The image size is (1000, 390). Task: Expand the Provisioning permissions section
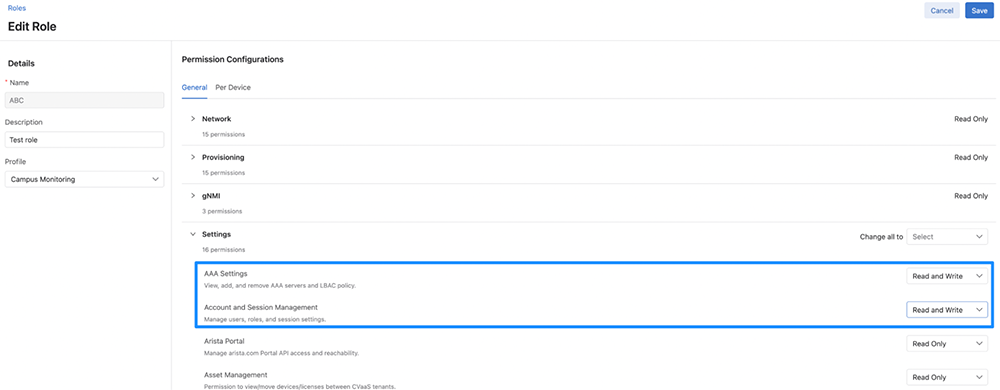tap(193, 157)
